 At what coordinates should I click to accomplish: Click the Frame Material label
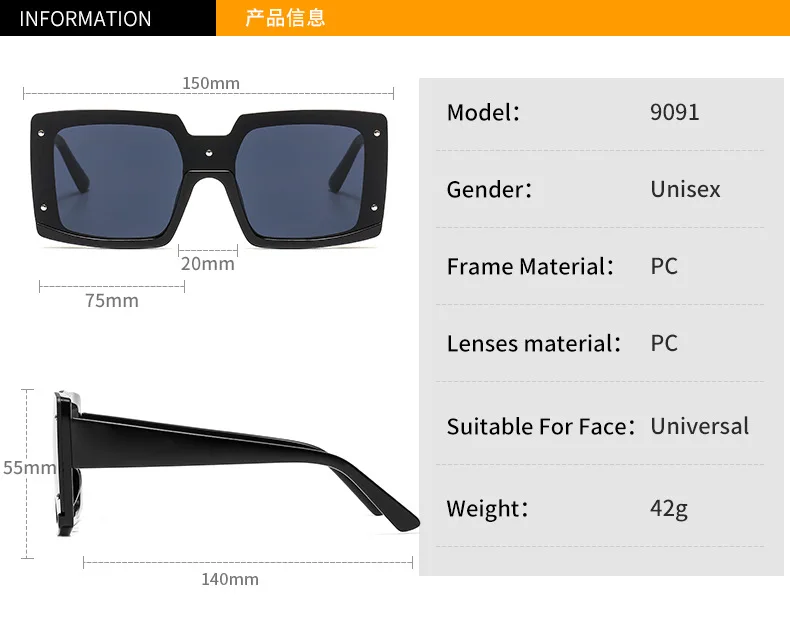(530, 267)
